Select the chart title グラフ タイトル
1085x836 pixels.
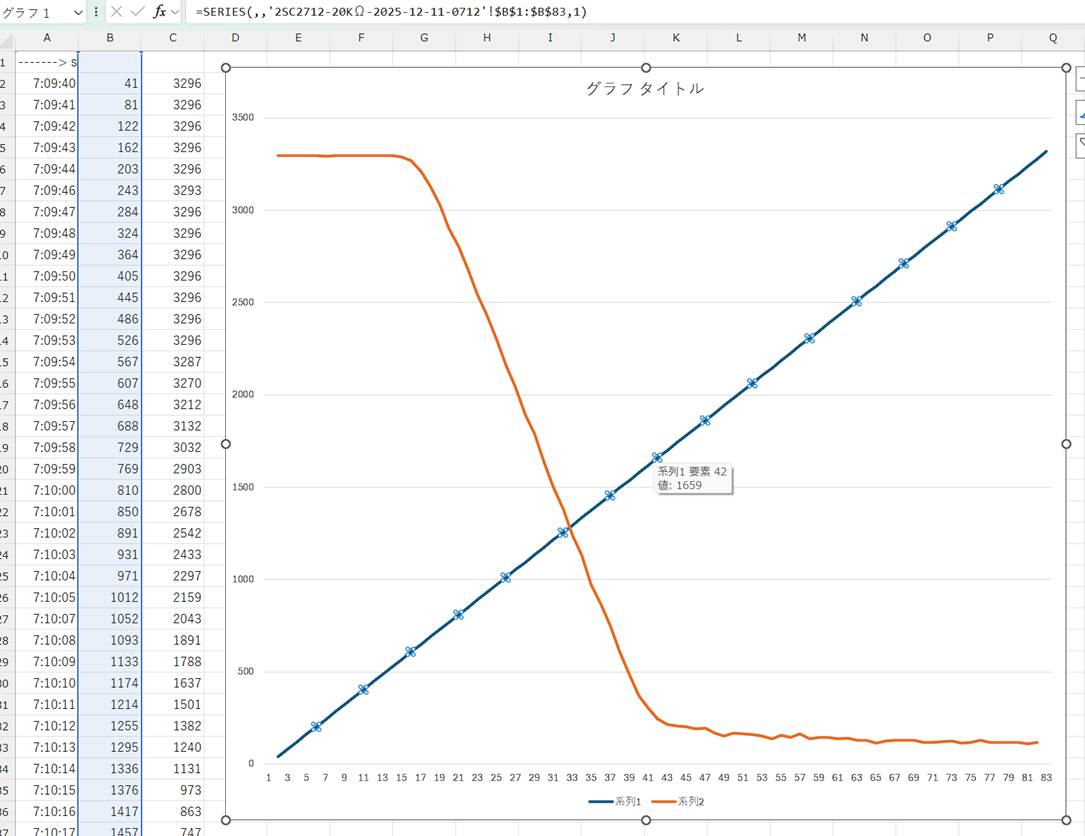coord(644,88)
